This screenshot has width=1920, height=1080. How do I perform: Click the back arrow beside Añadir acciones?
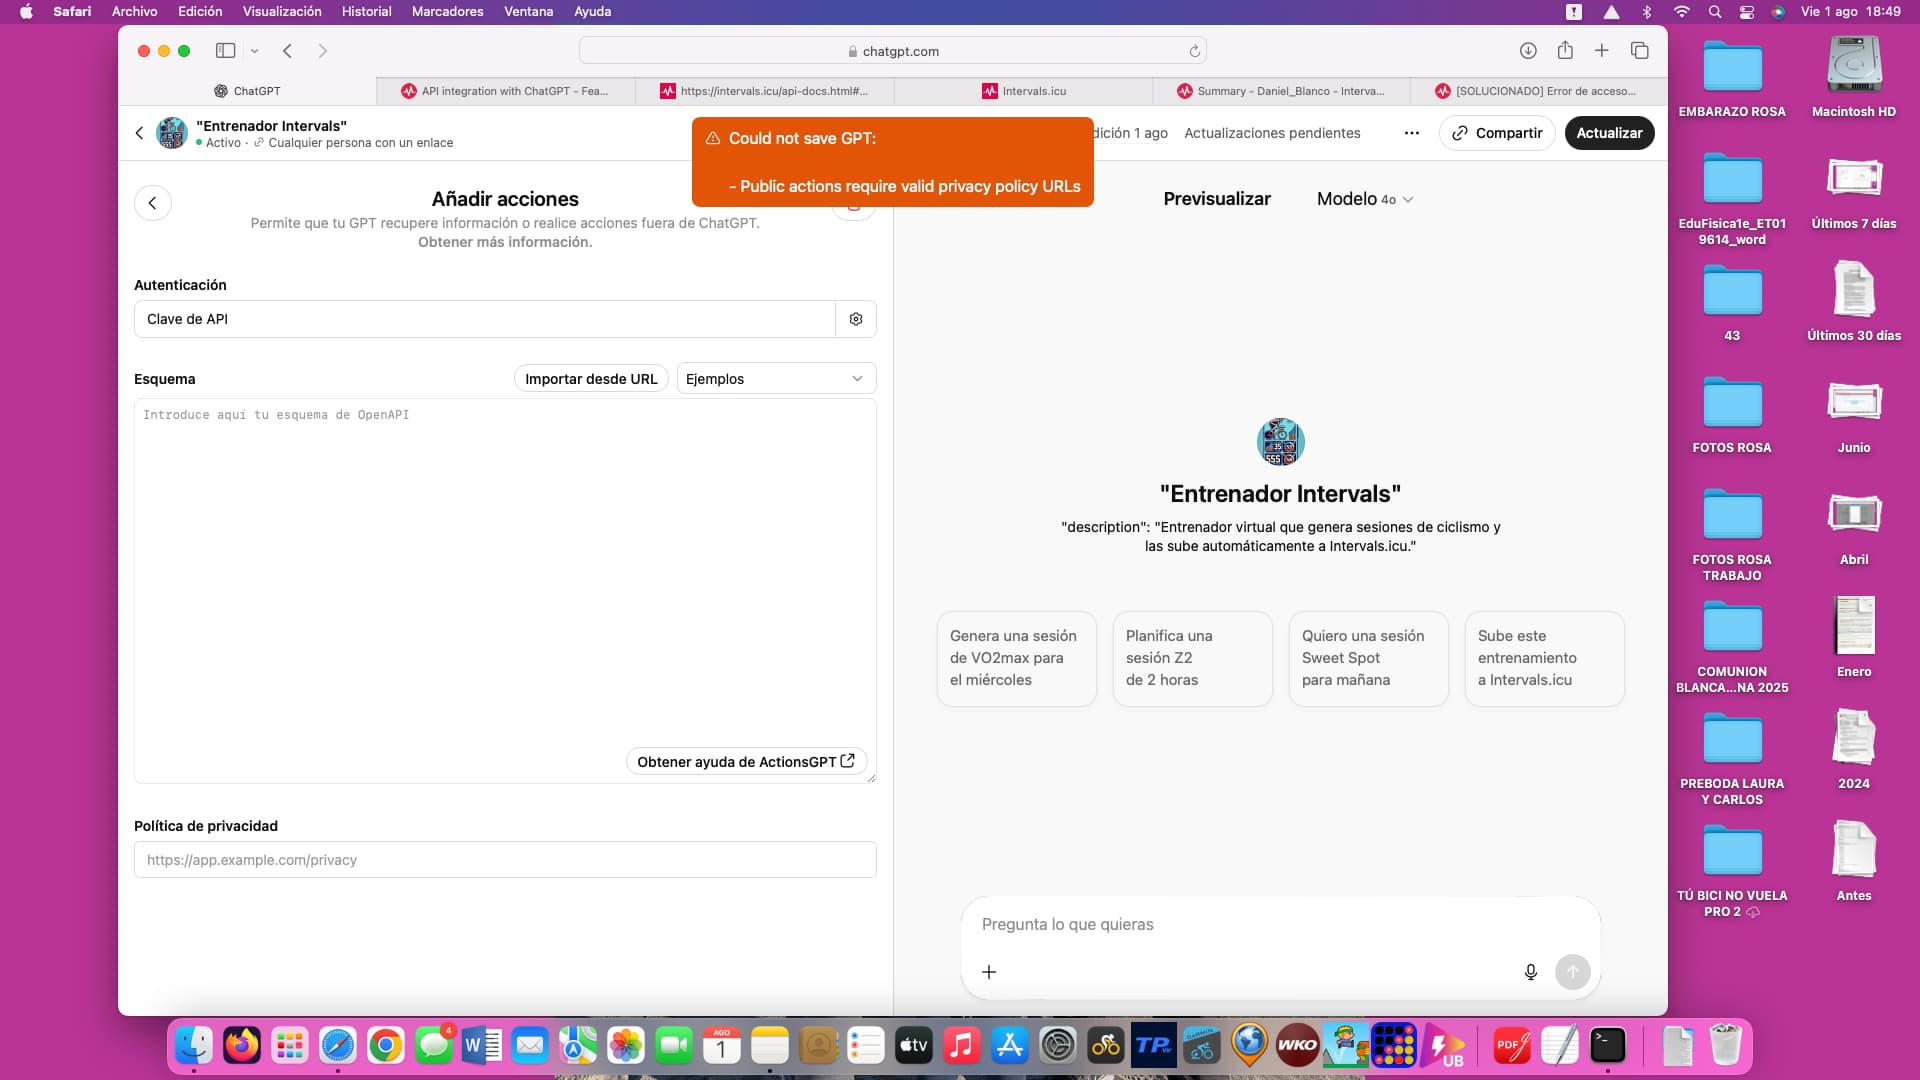click(x=152, y=203)
